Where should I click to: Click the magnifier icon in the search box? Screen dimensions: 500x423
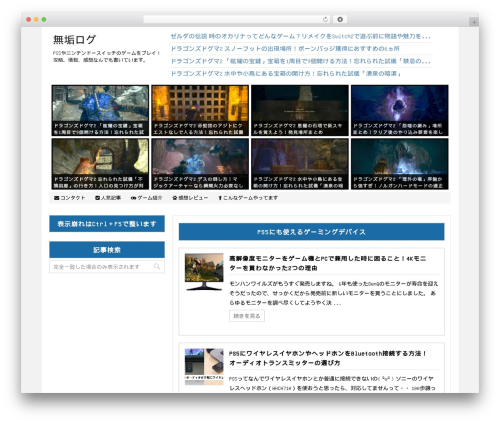tap(157, 266)
